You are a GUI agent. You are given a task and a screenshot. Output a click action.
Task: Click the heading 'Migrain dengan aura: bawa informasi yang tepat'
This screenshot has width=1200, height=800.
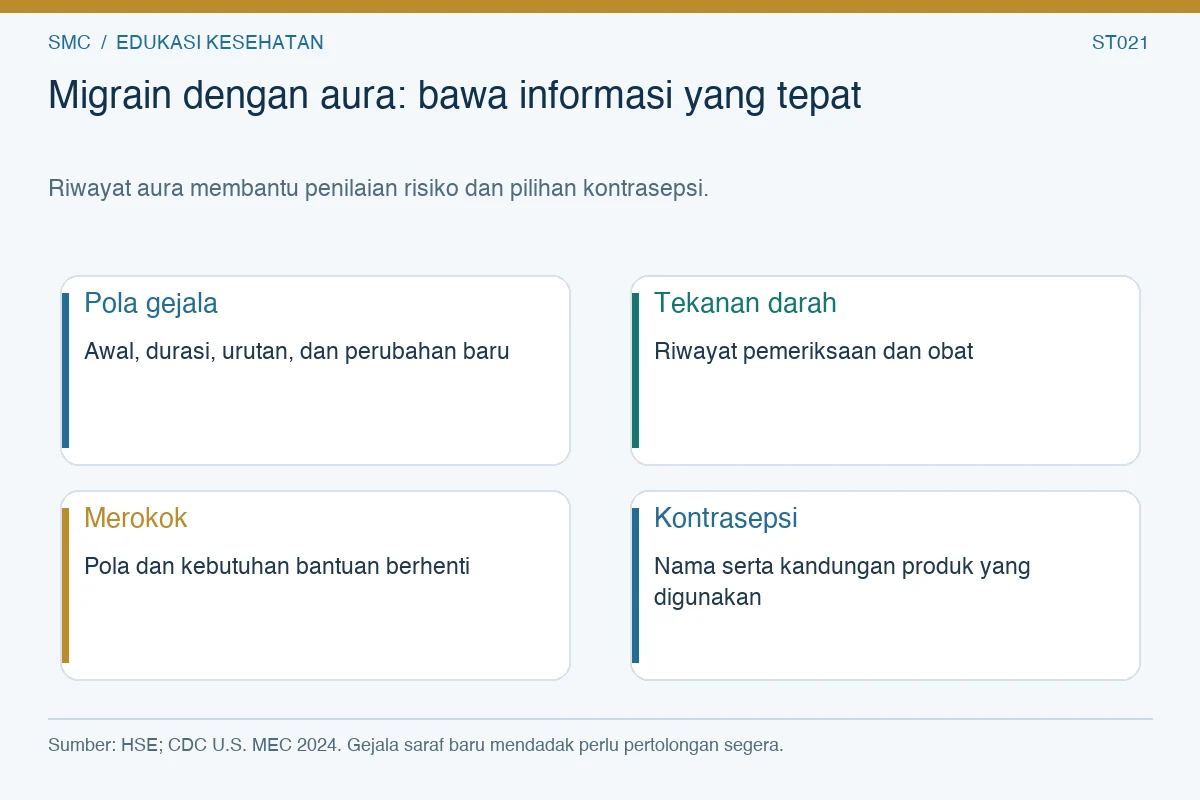[454, 96]
